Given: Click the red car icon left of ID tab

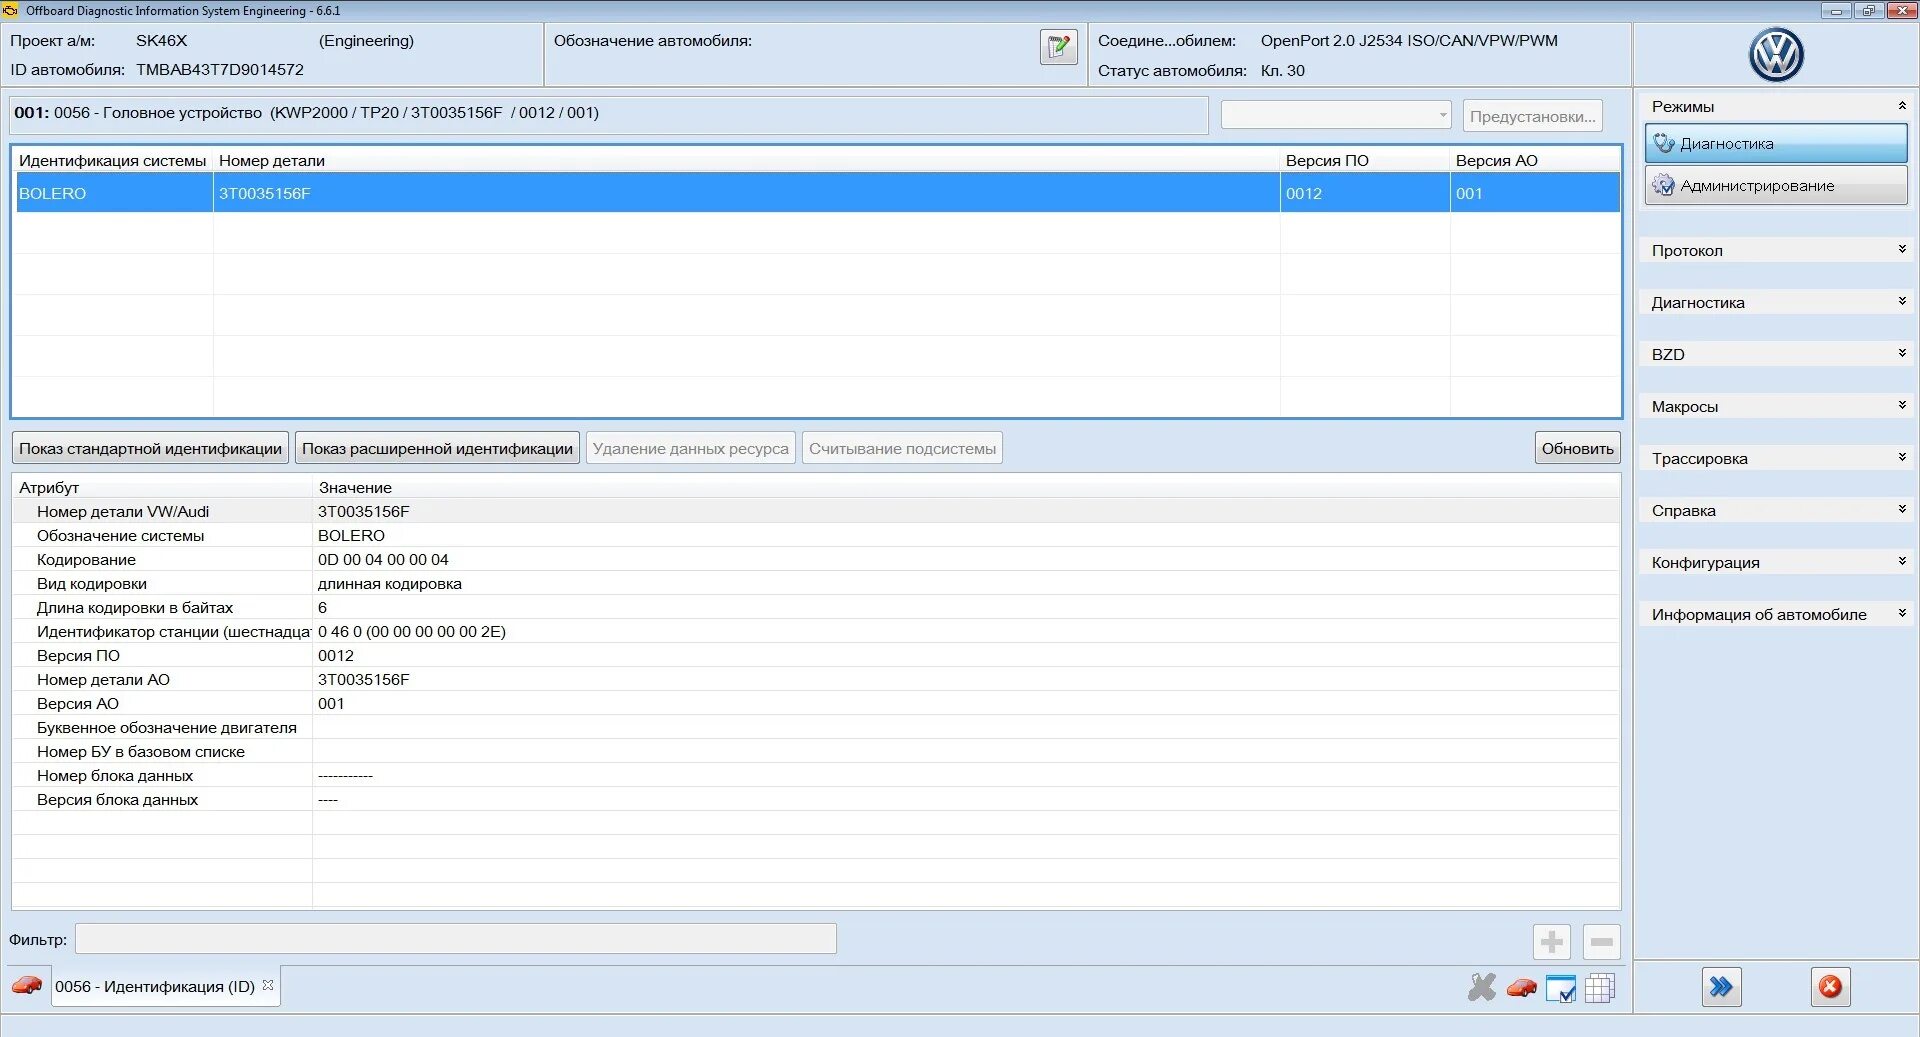Looking at the screenshot, I should coord(27,986).
